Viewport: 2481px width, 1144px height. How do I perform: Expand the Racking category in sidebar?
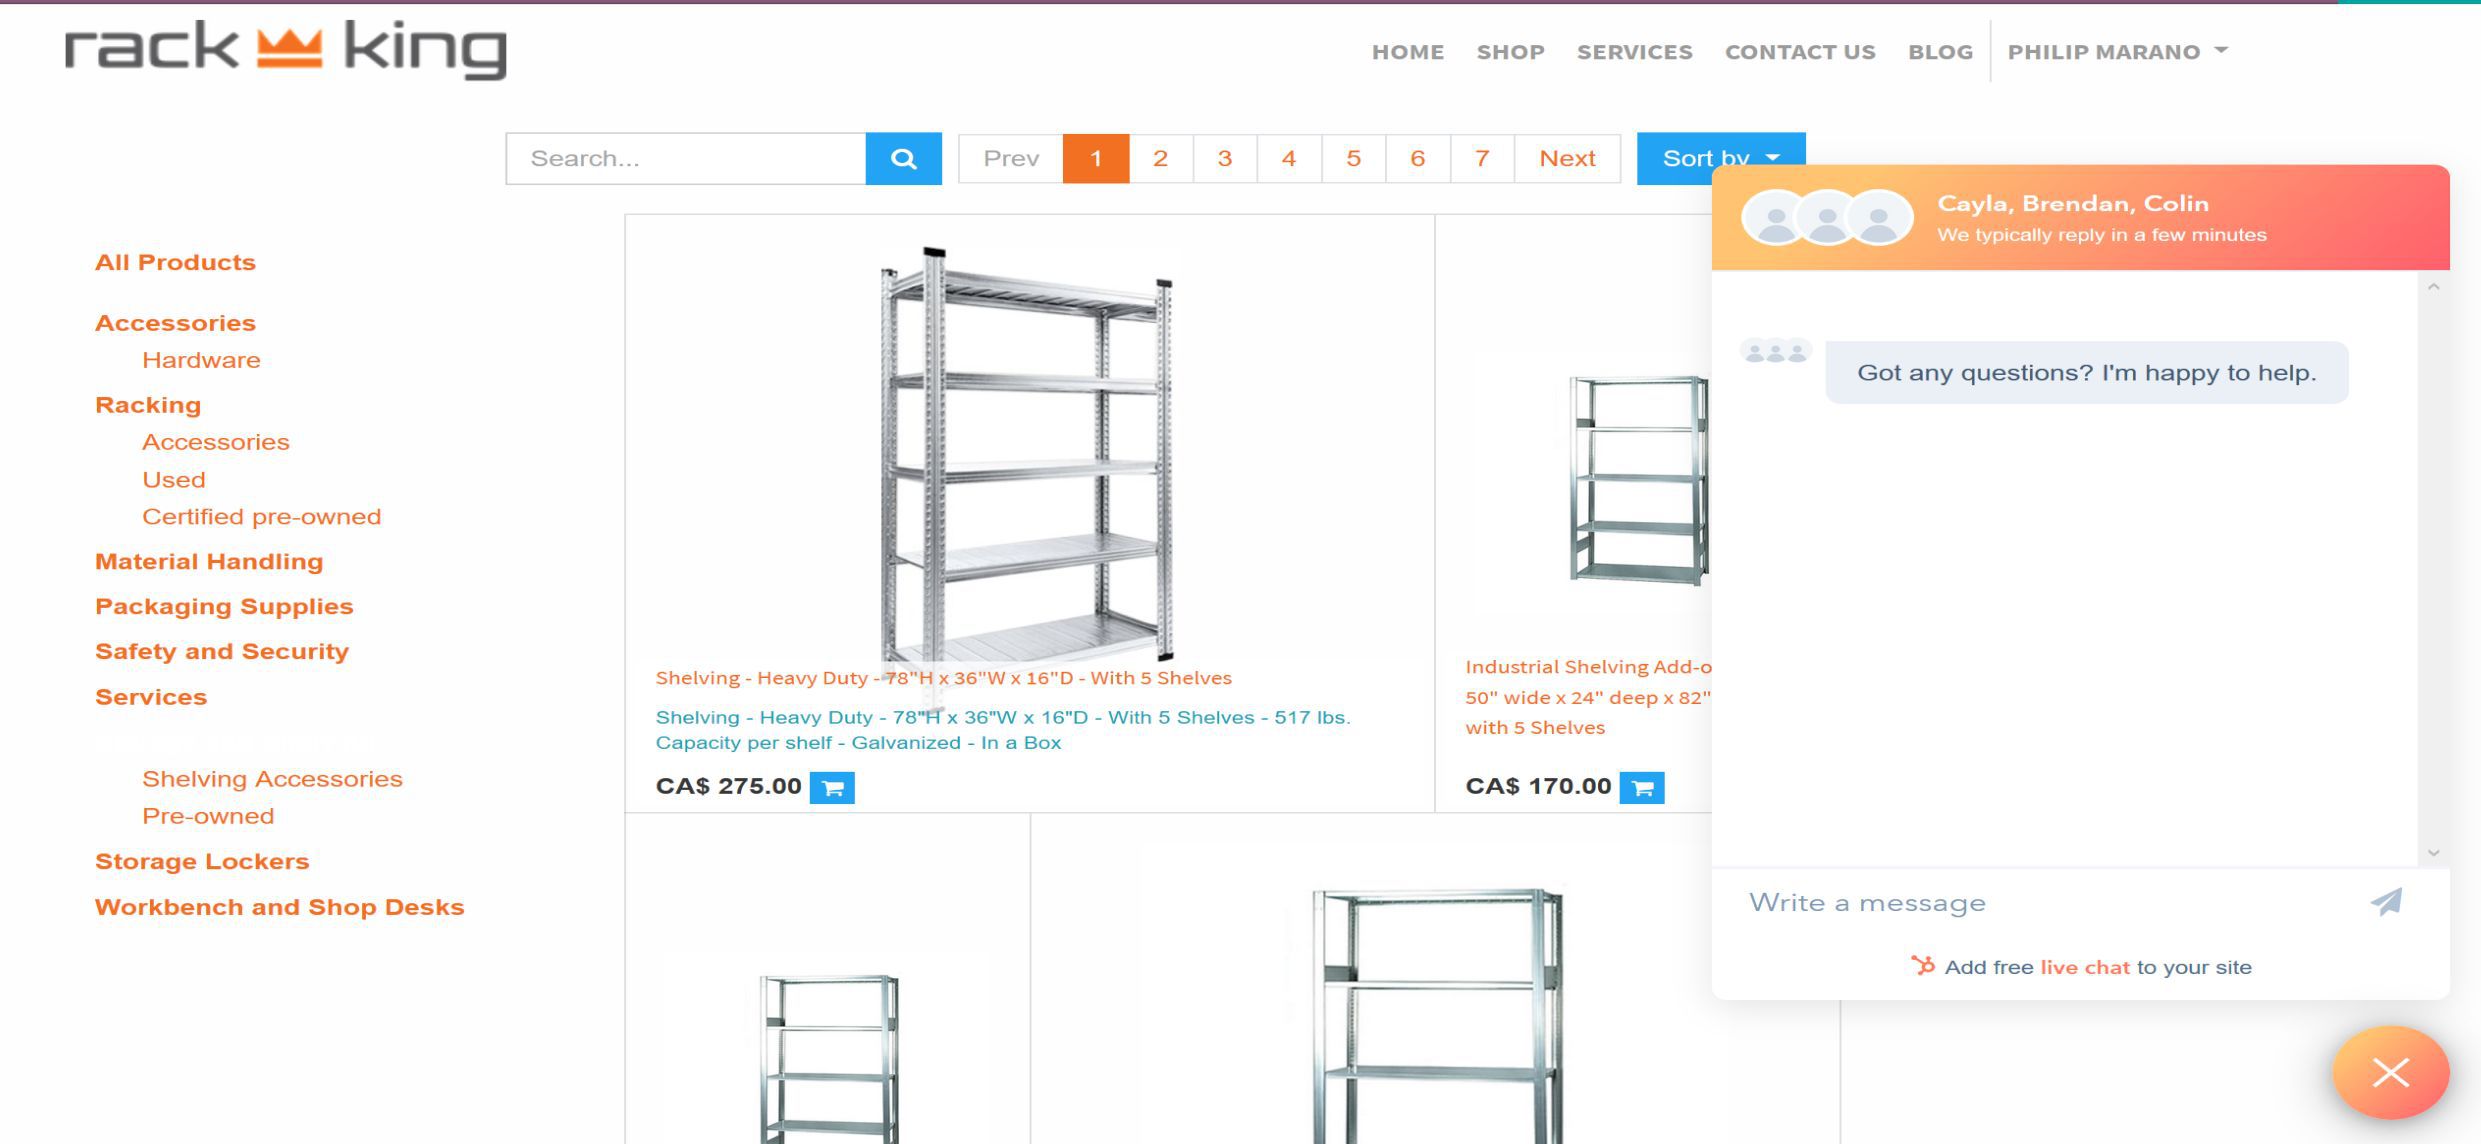click(147, 403)
